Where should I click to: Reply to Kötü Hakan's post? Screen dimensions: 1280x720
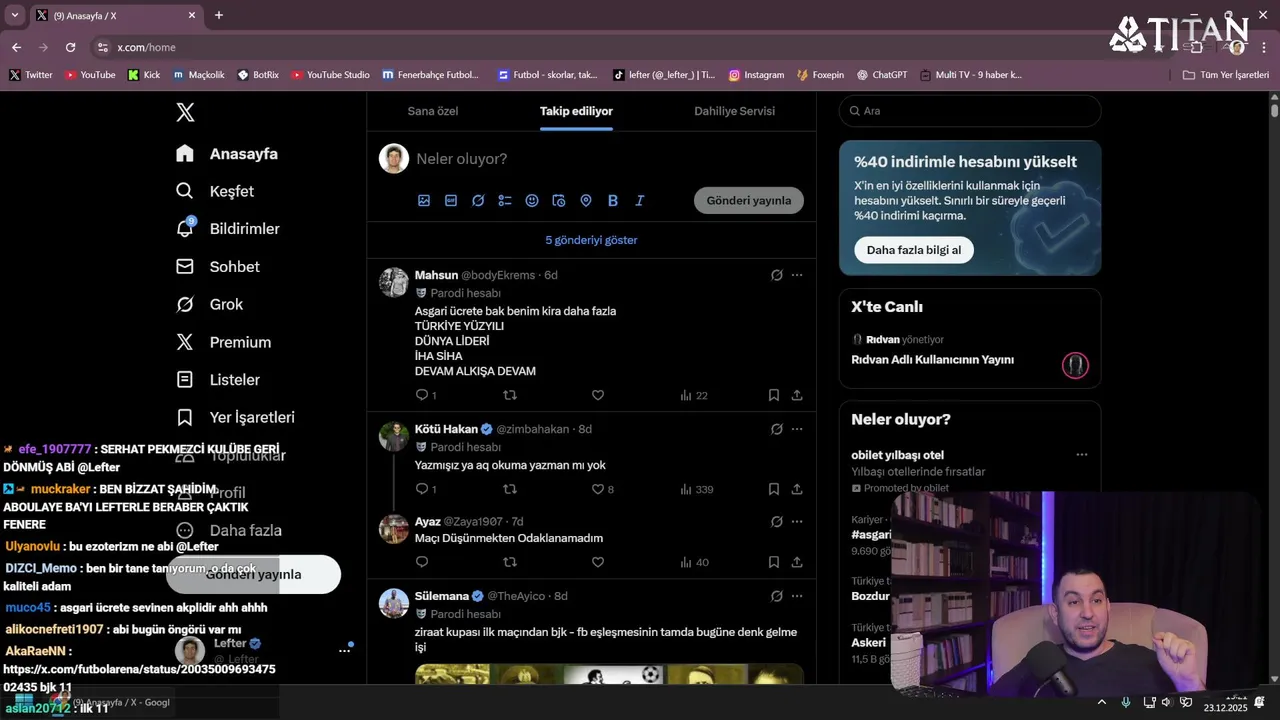pyautogui.click(x=422, y=489)
